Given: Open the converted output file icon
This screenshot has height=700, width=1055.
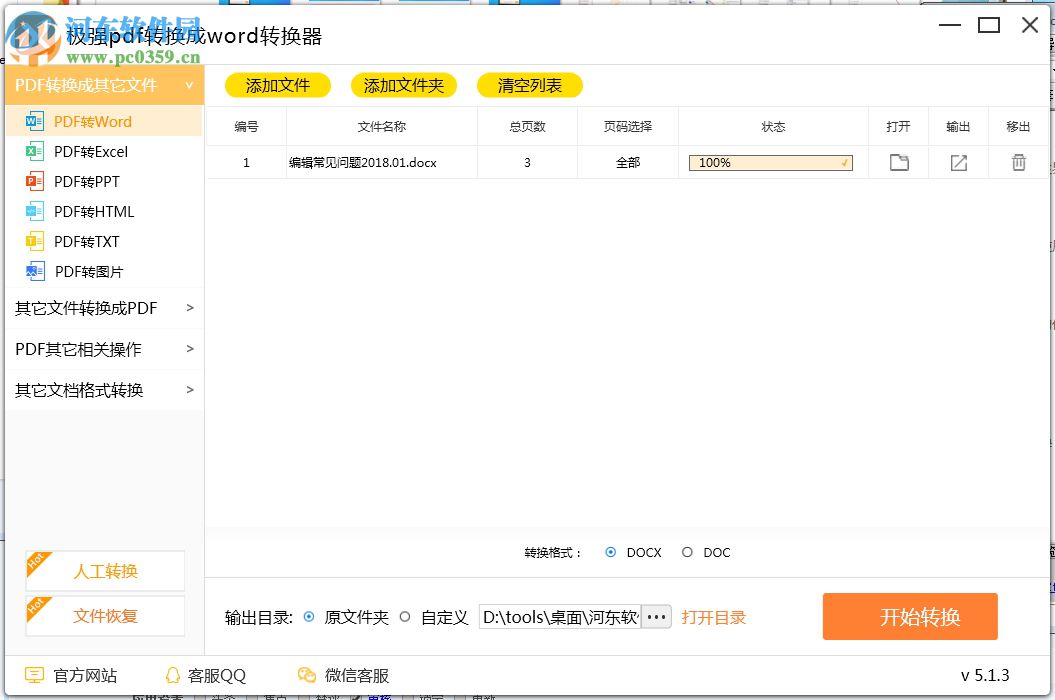Looking at the screenshot, I should coord(958,162).
